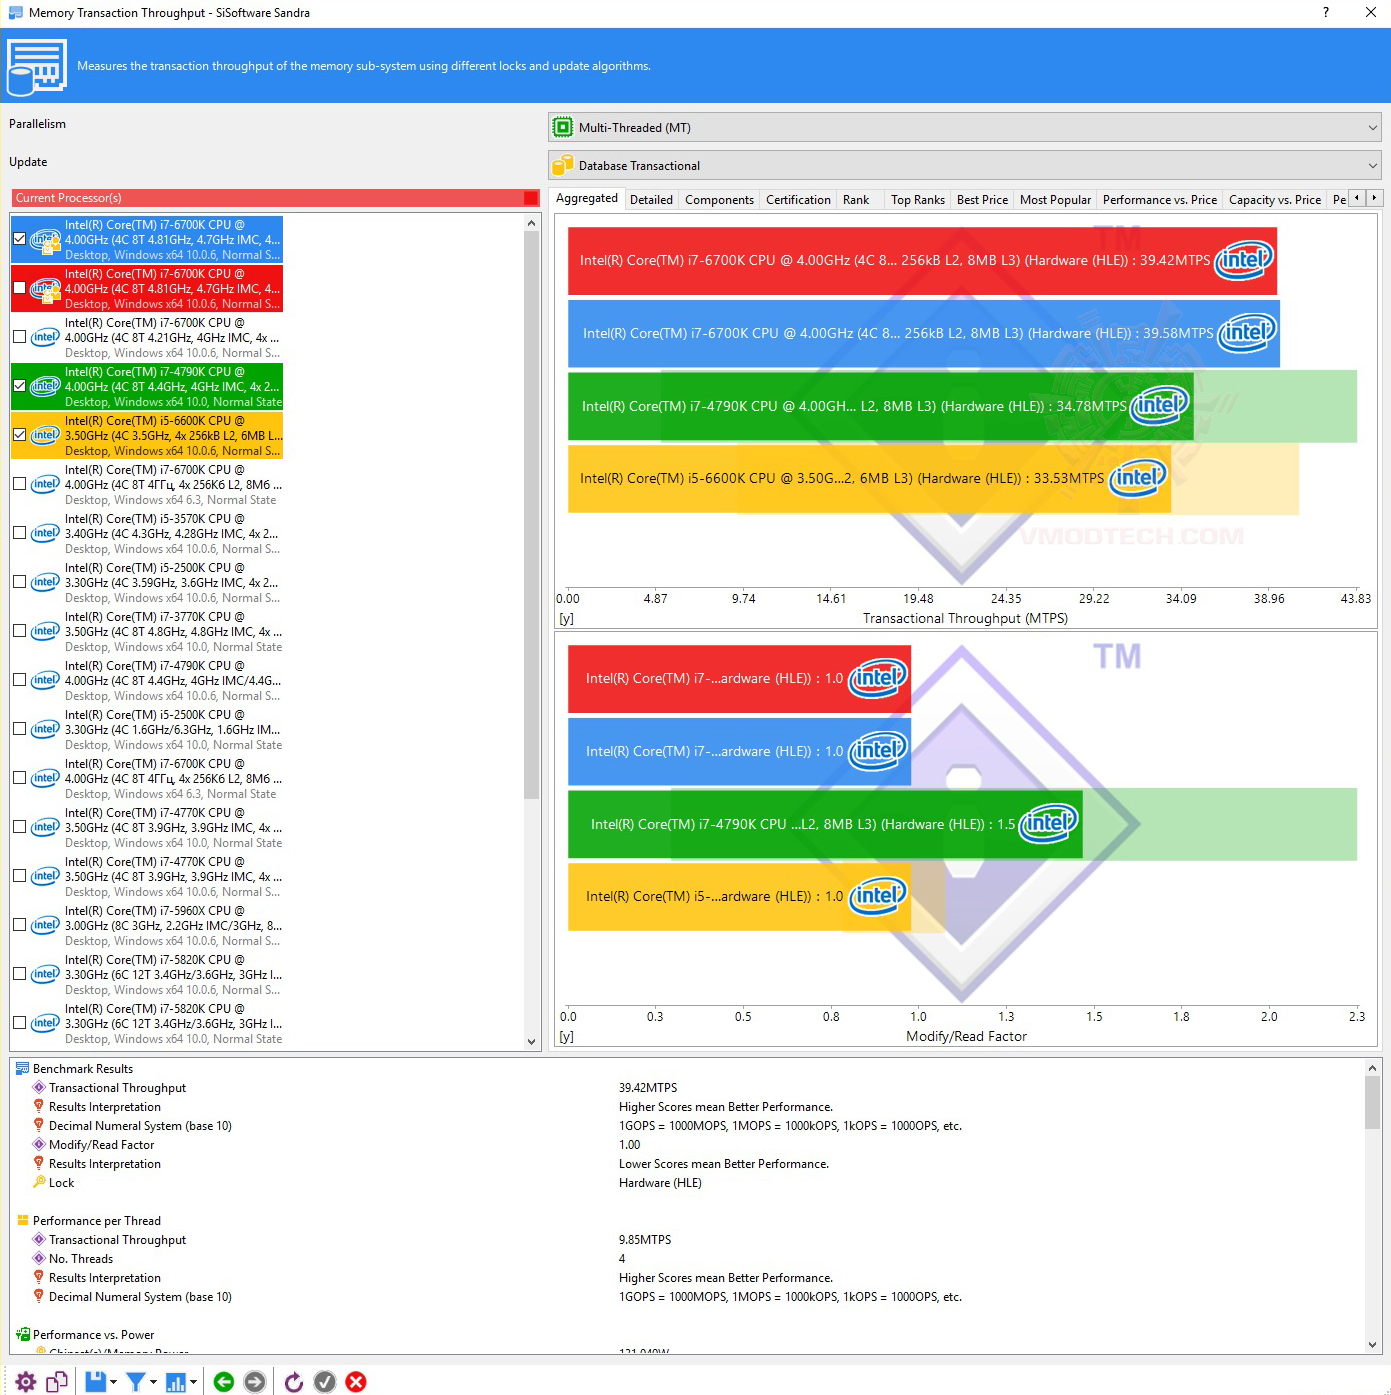Go back with the green arrow button
This screenshot has width=1391, height=1395.
[224, 1382]
